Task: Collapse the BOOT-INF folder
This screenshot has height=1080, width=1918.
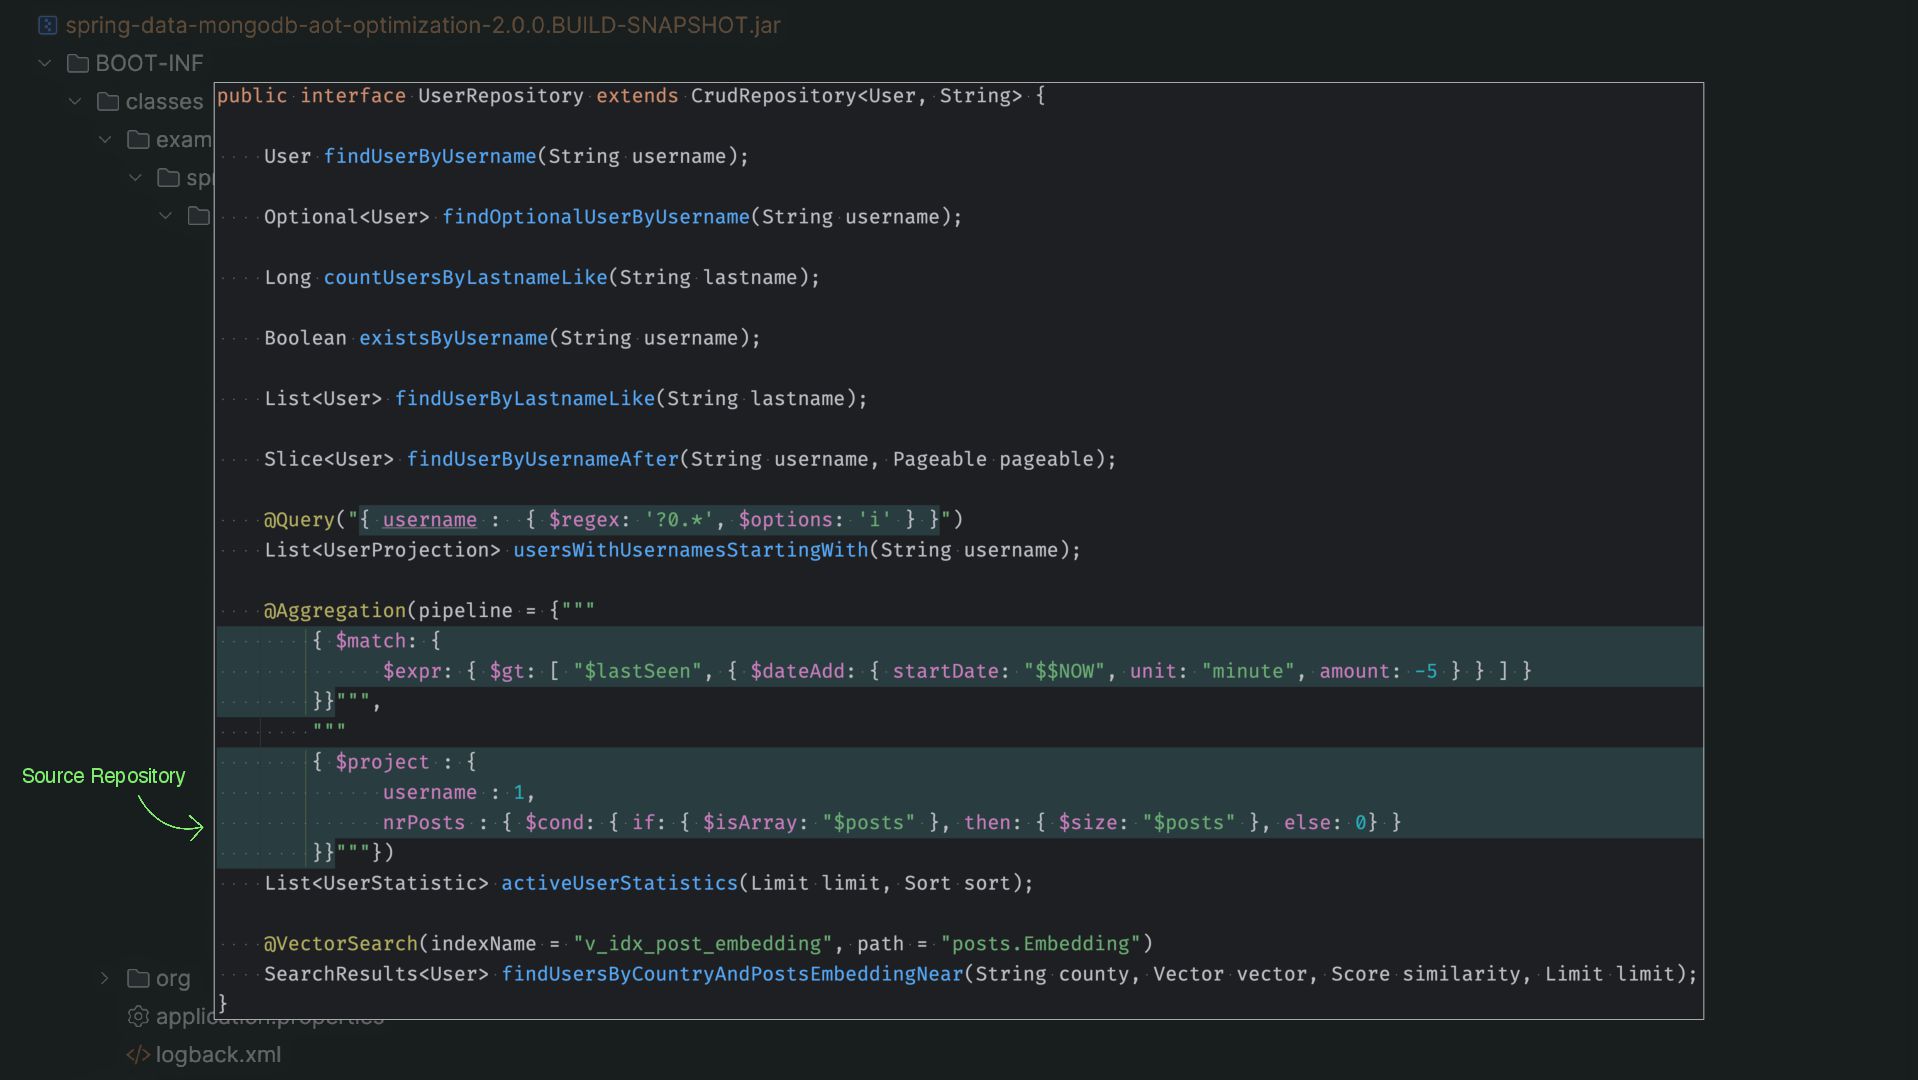Action: (45, 63)
